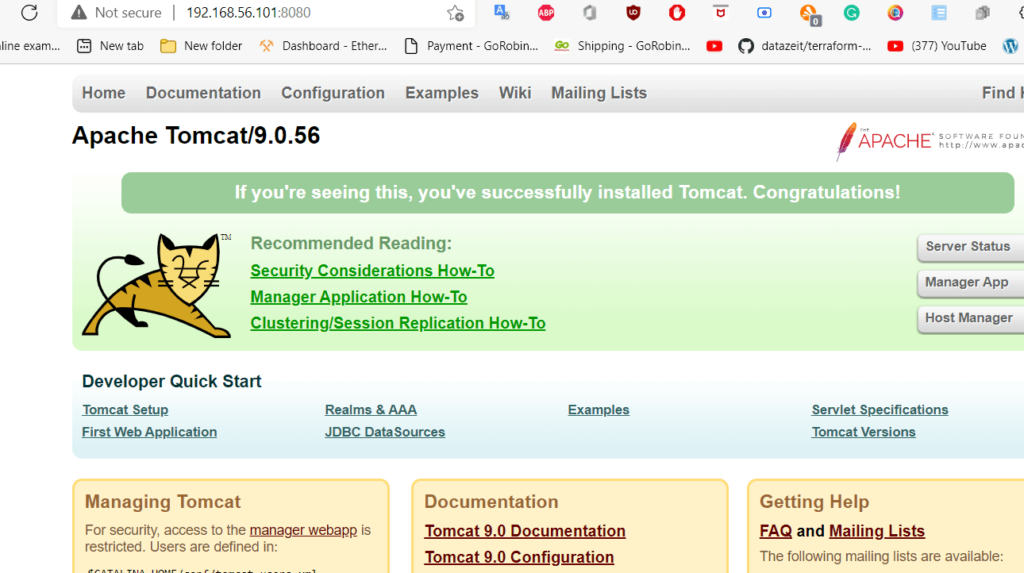Reload the page with the refresh icon

29,12
